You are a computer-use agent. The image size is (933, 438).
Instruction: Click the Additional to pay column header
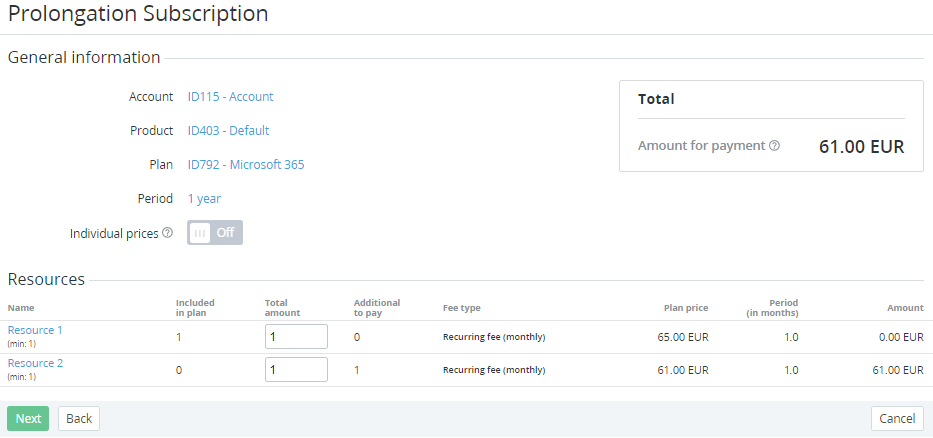pyautogui.click(x=376, y=308)
